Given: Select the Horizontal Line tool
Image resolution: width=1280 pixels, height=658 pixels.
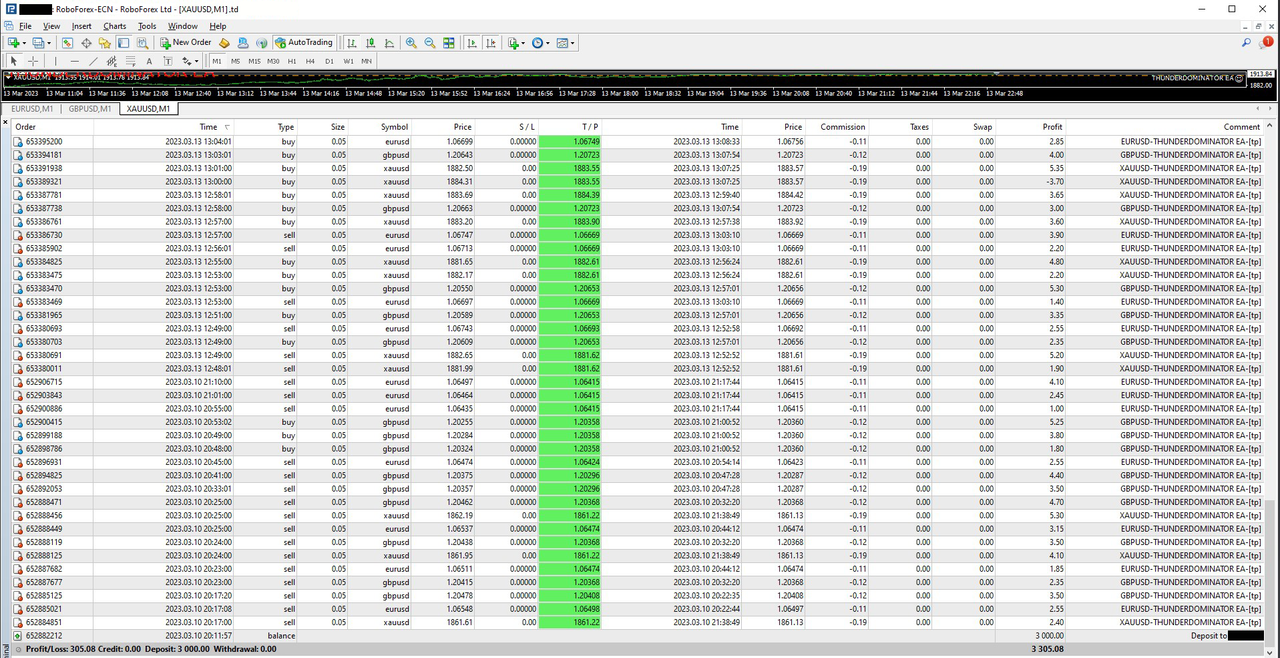Looking at the screenshot, I should tap(75, 61).
